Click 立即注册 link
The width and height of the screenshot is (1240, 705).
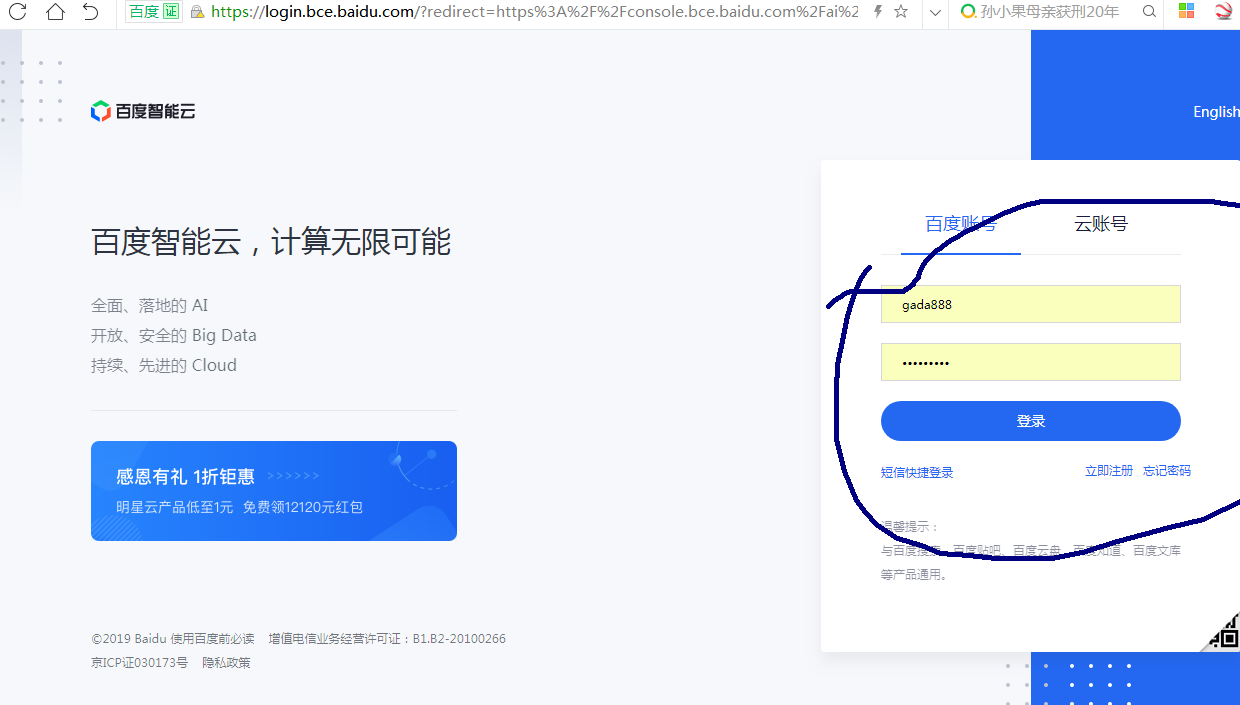(x=1109, y=471)
